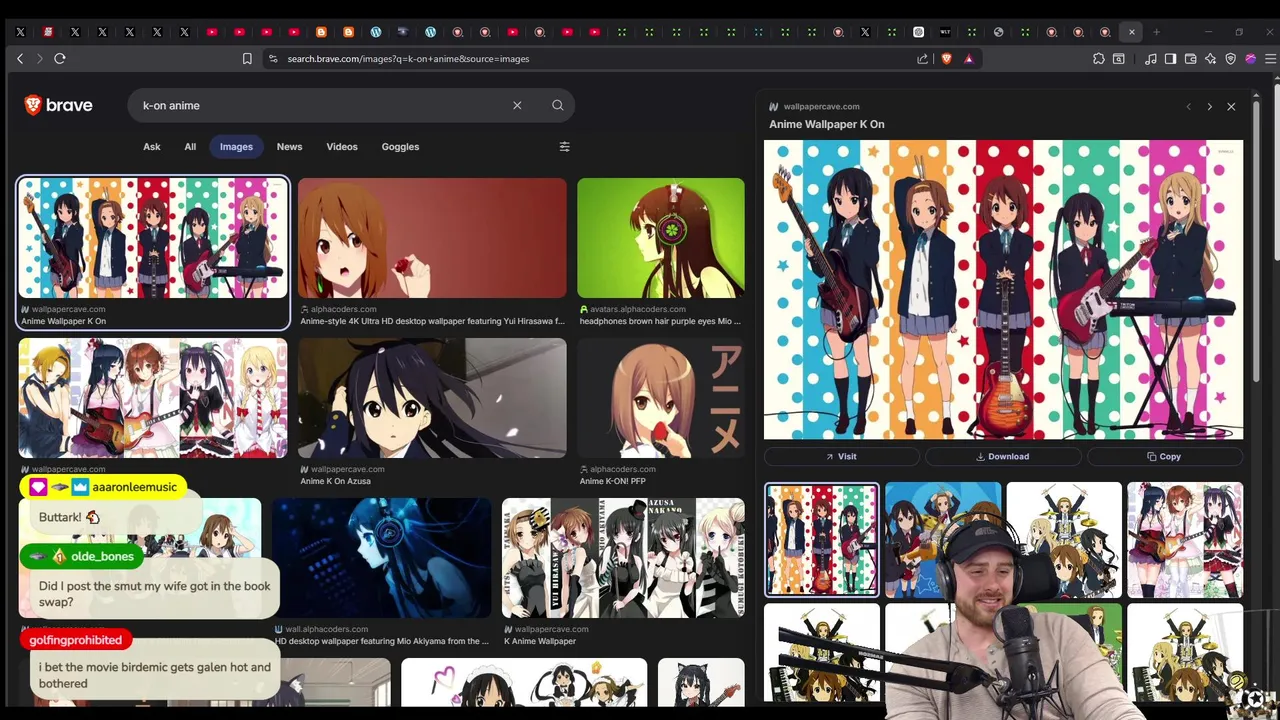Click the Visit button in preview panel
The height and width of the screenshot is (720, 1280).
tap(841, 456)
